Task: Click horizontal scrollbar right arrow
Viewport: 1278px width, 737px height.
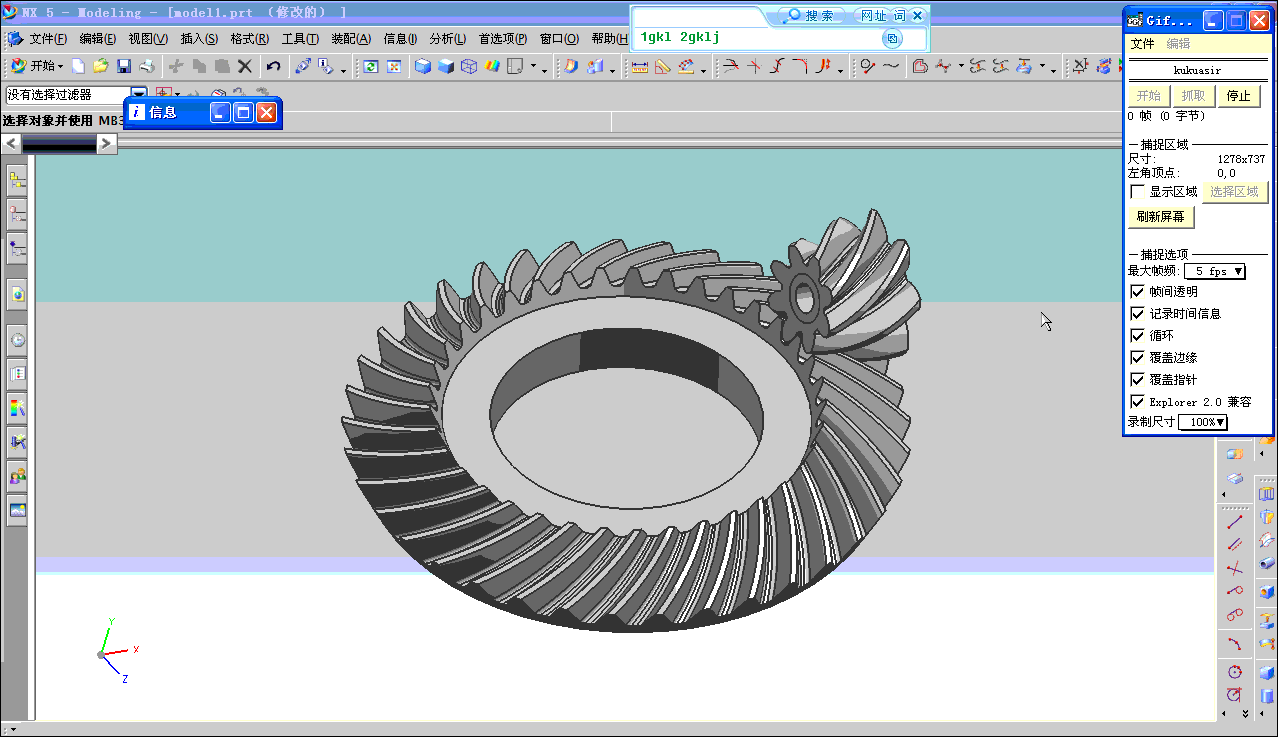Action: point(107,144)
